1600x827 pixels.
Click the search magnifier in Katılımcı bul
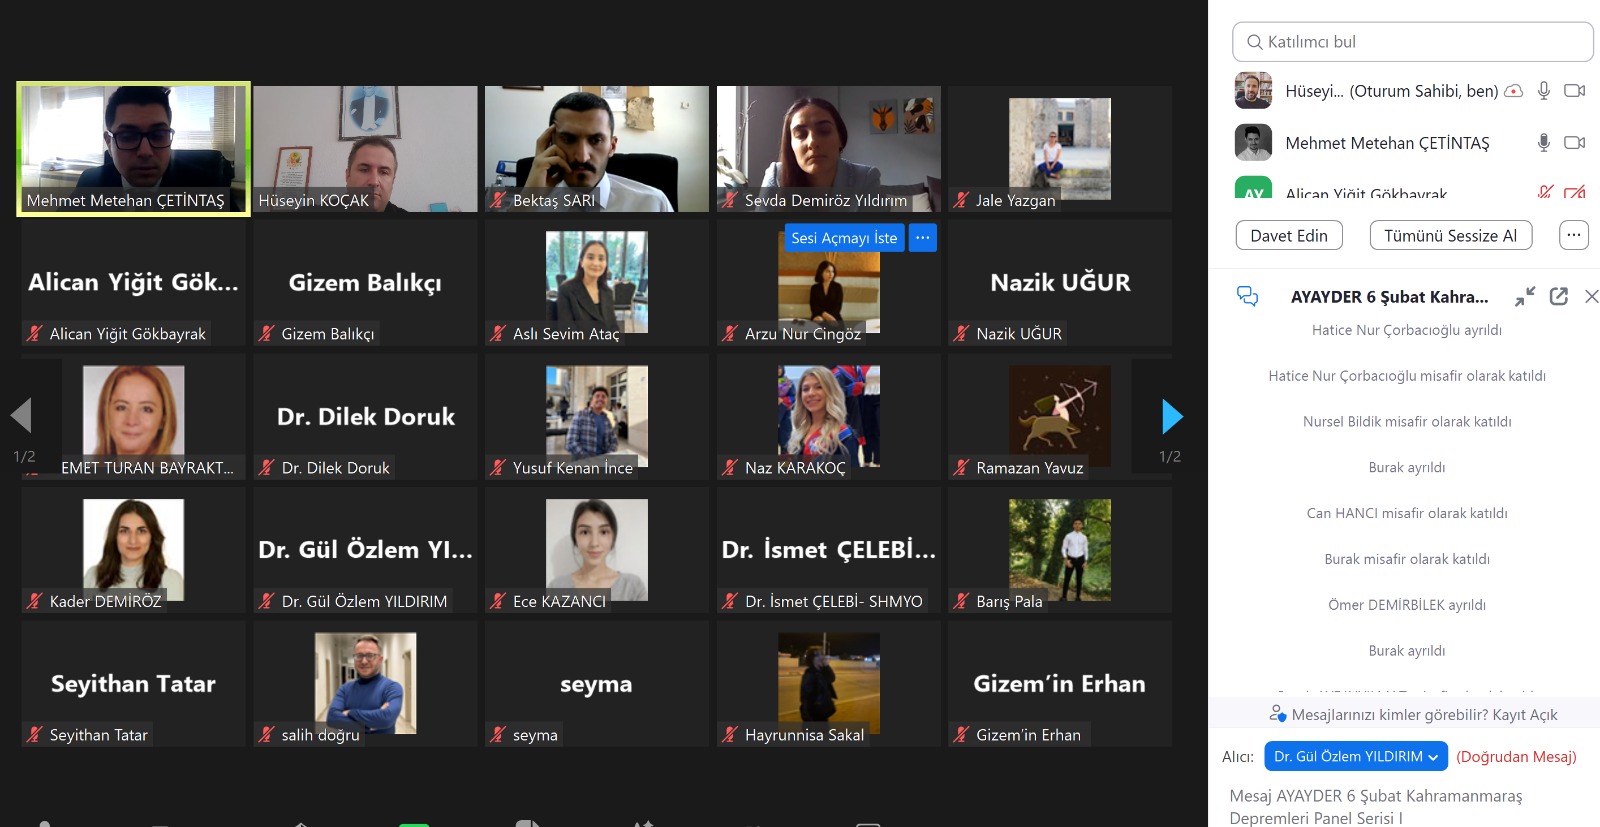click(x=1254, y=42)
